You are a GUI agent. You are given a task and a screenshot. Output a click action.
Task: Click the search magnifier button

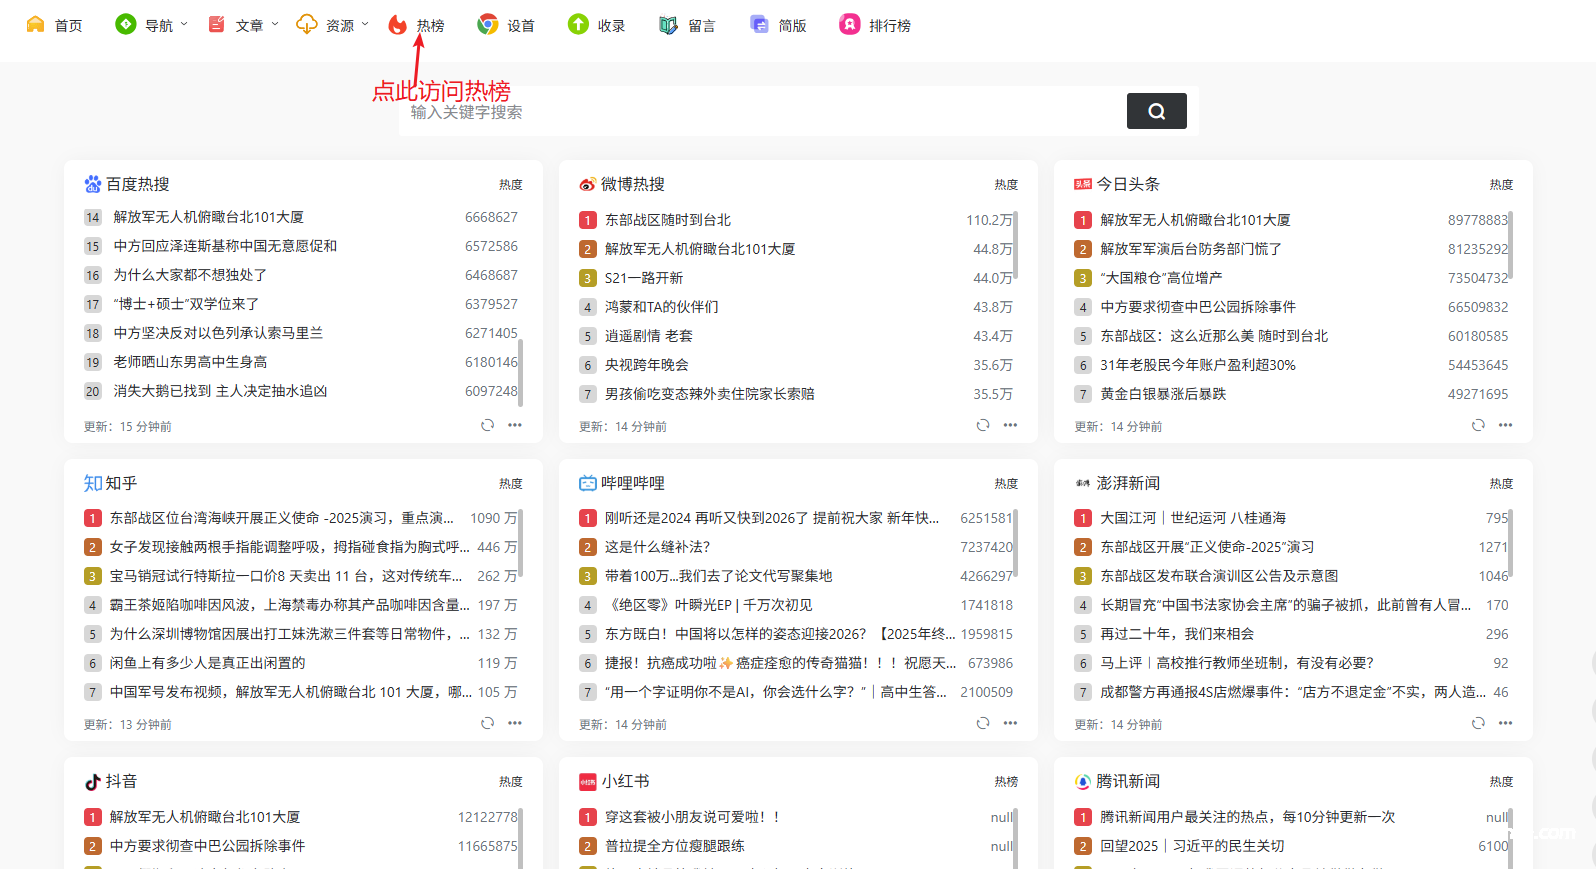(x=1156, y=111)
